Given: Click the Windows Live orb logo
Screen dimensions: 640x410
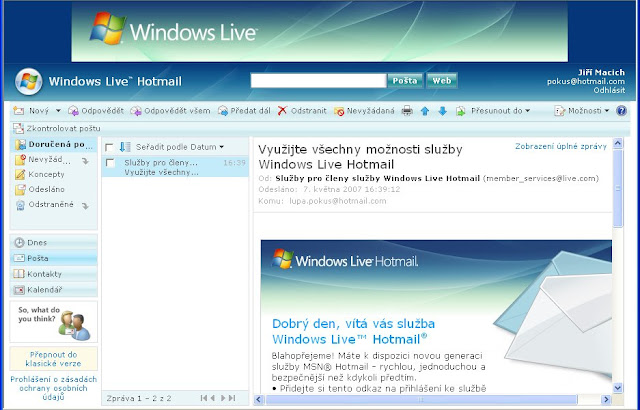Looking at the screenshot, I should click(x=29, y=82).
